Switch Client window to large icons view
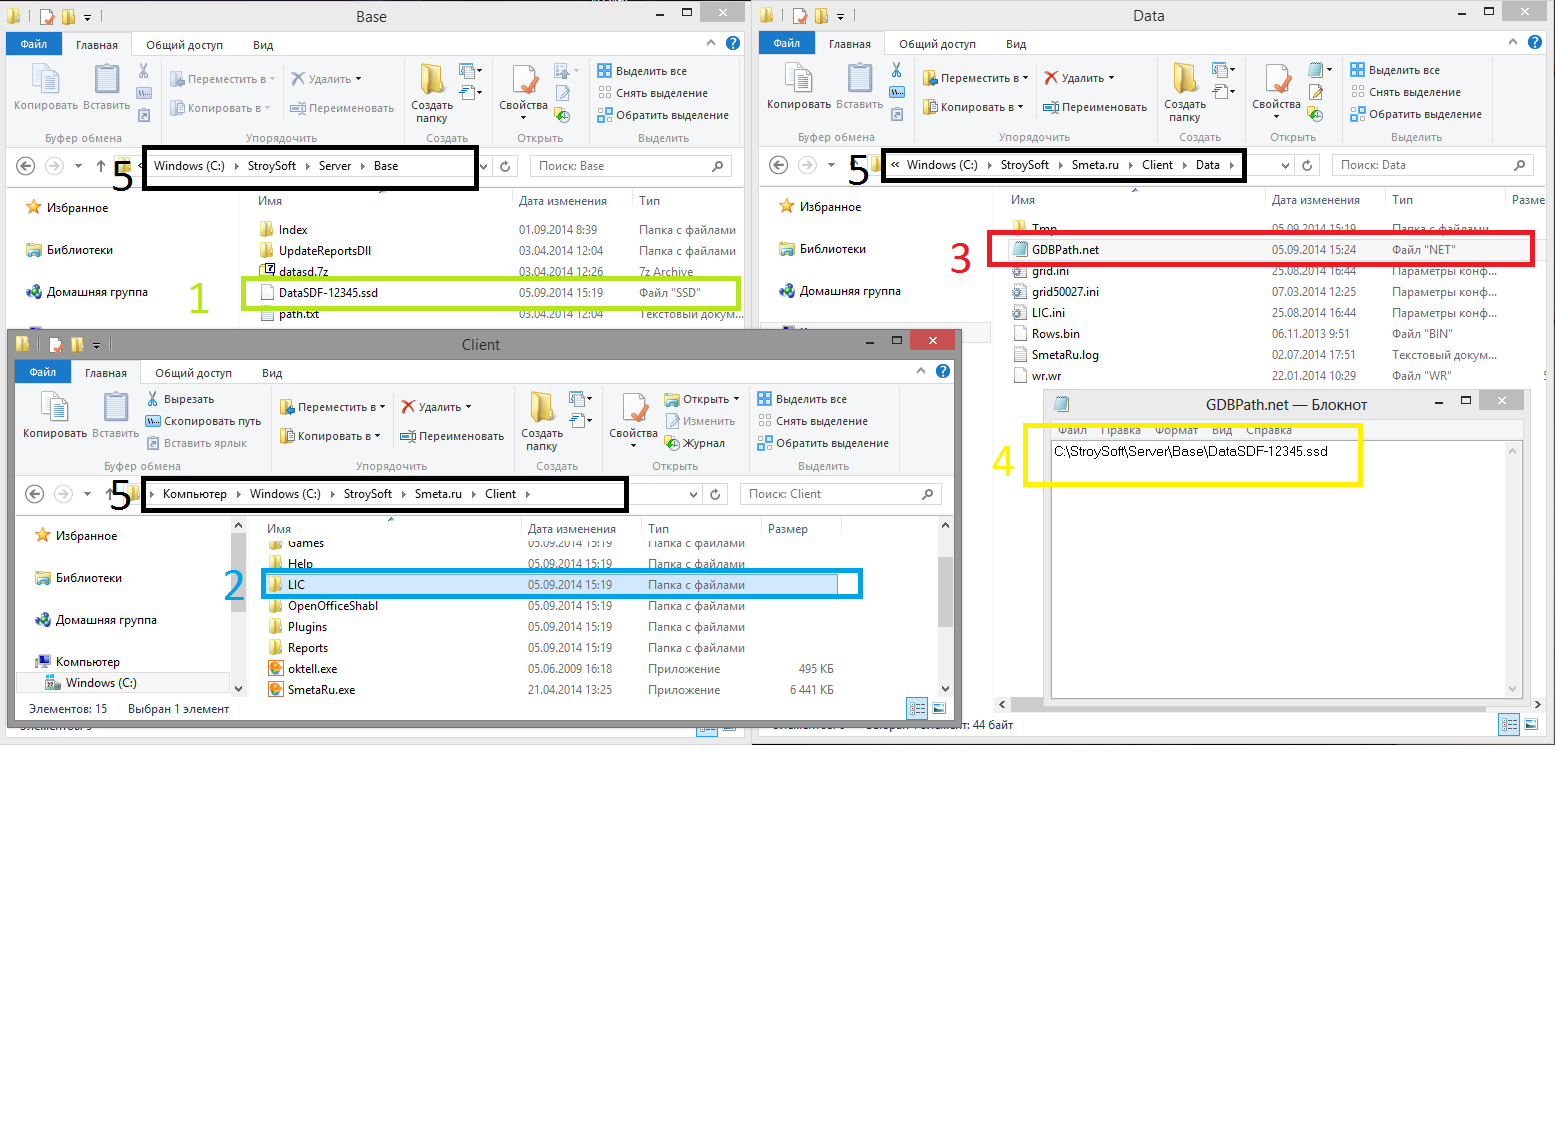The width and height of the screenshot is (1555, 1122). coord(939,709)
